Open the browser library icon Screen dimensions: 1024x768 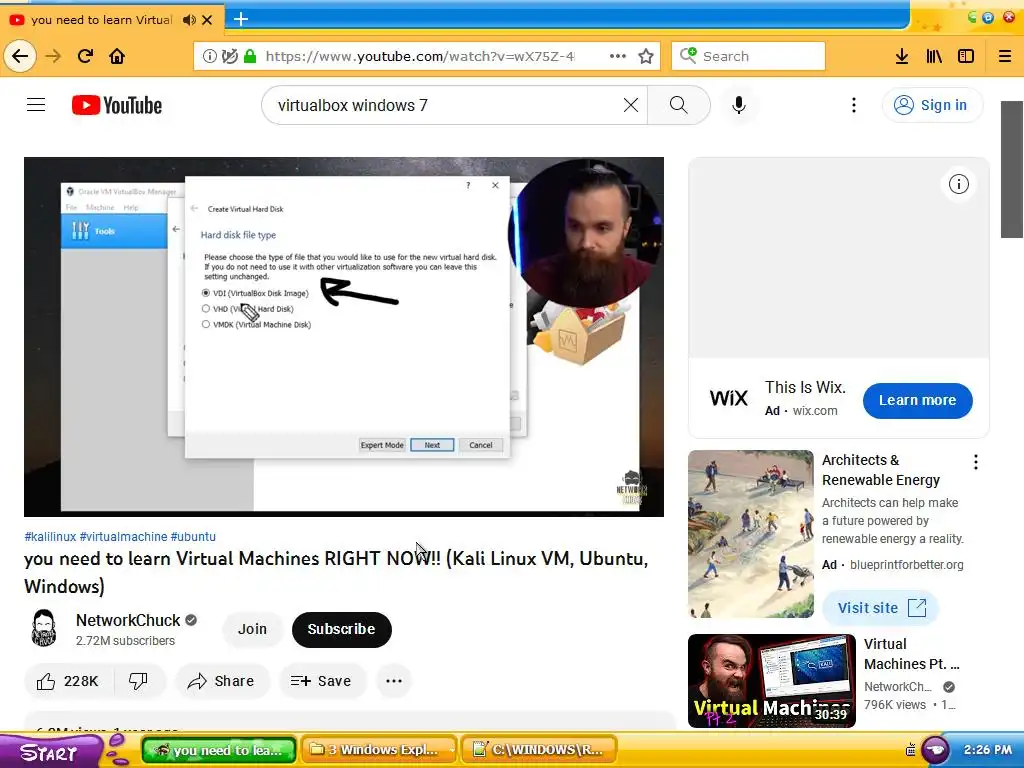click(x=934, y=56)
